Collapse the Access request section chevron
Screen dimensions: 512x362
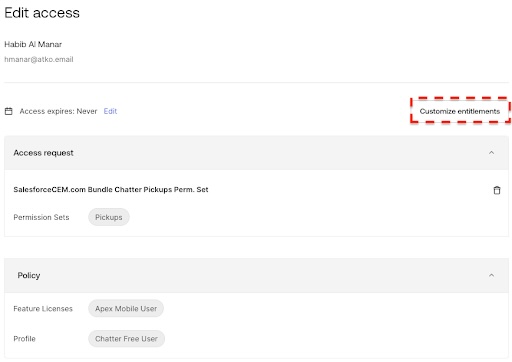pyautogui.click(x=491, y=153)
